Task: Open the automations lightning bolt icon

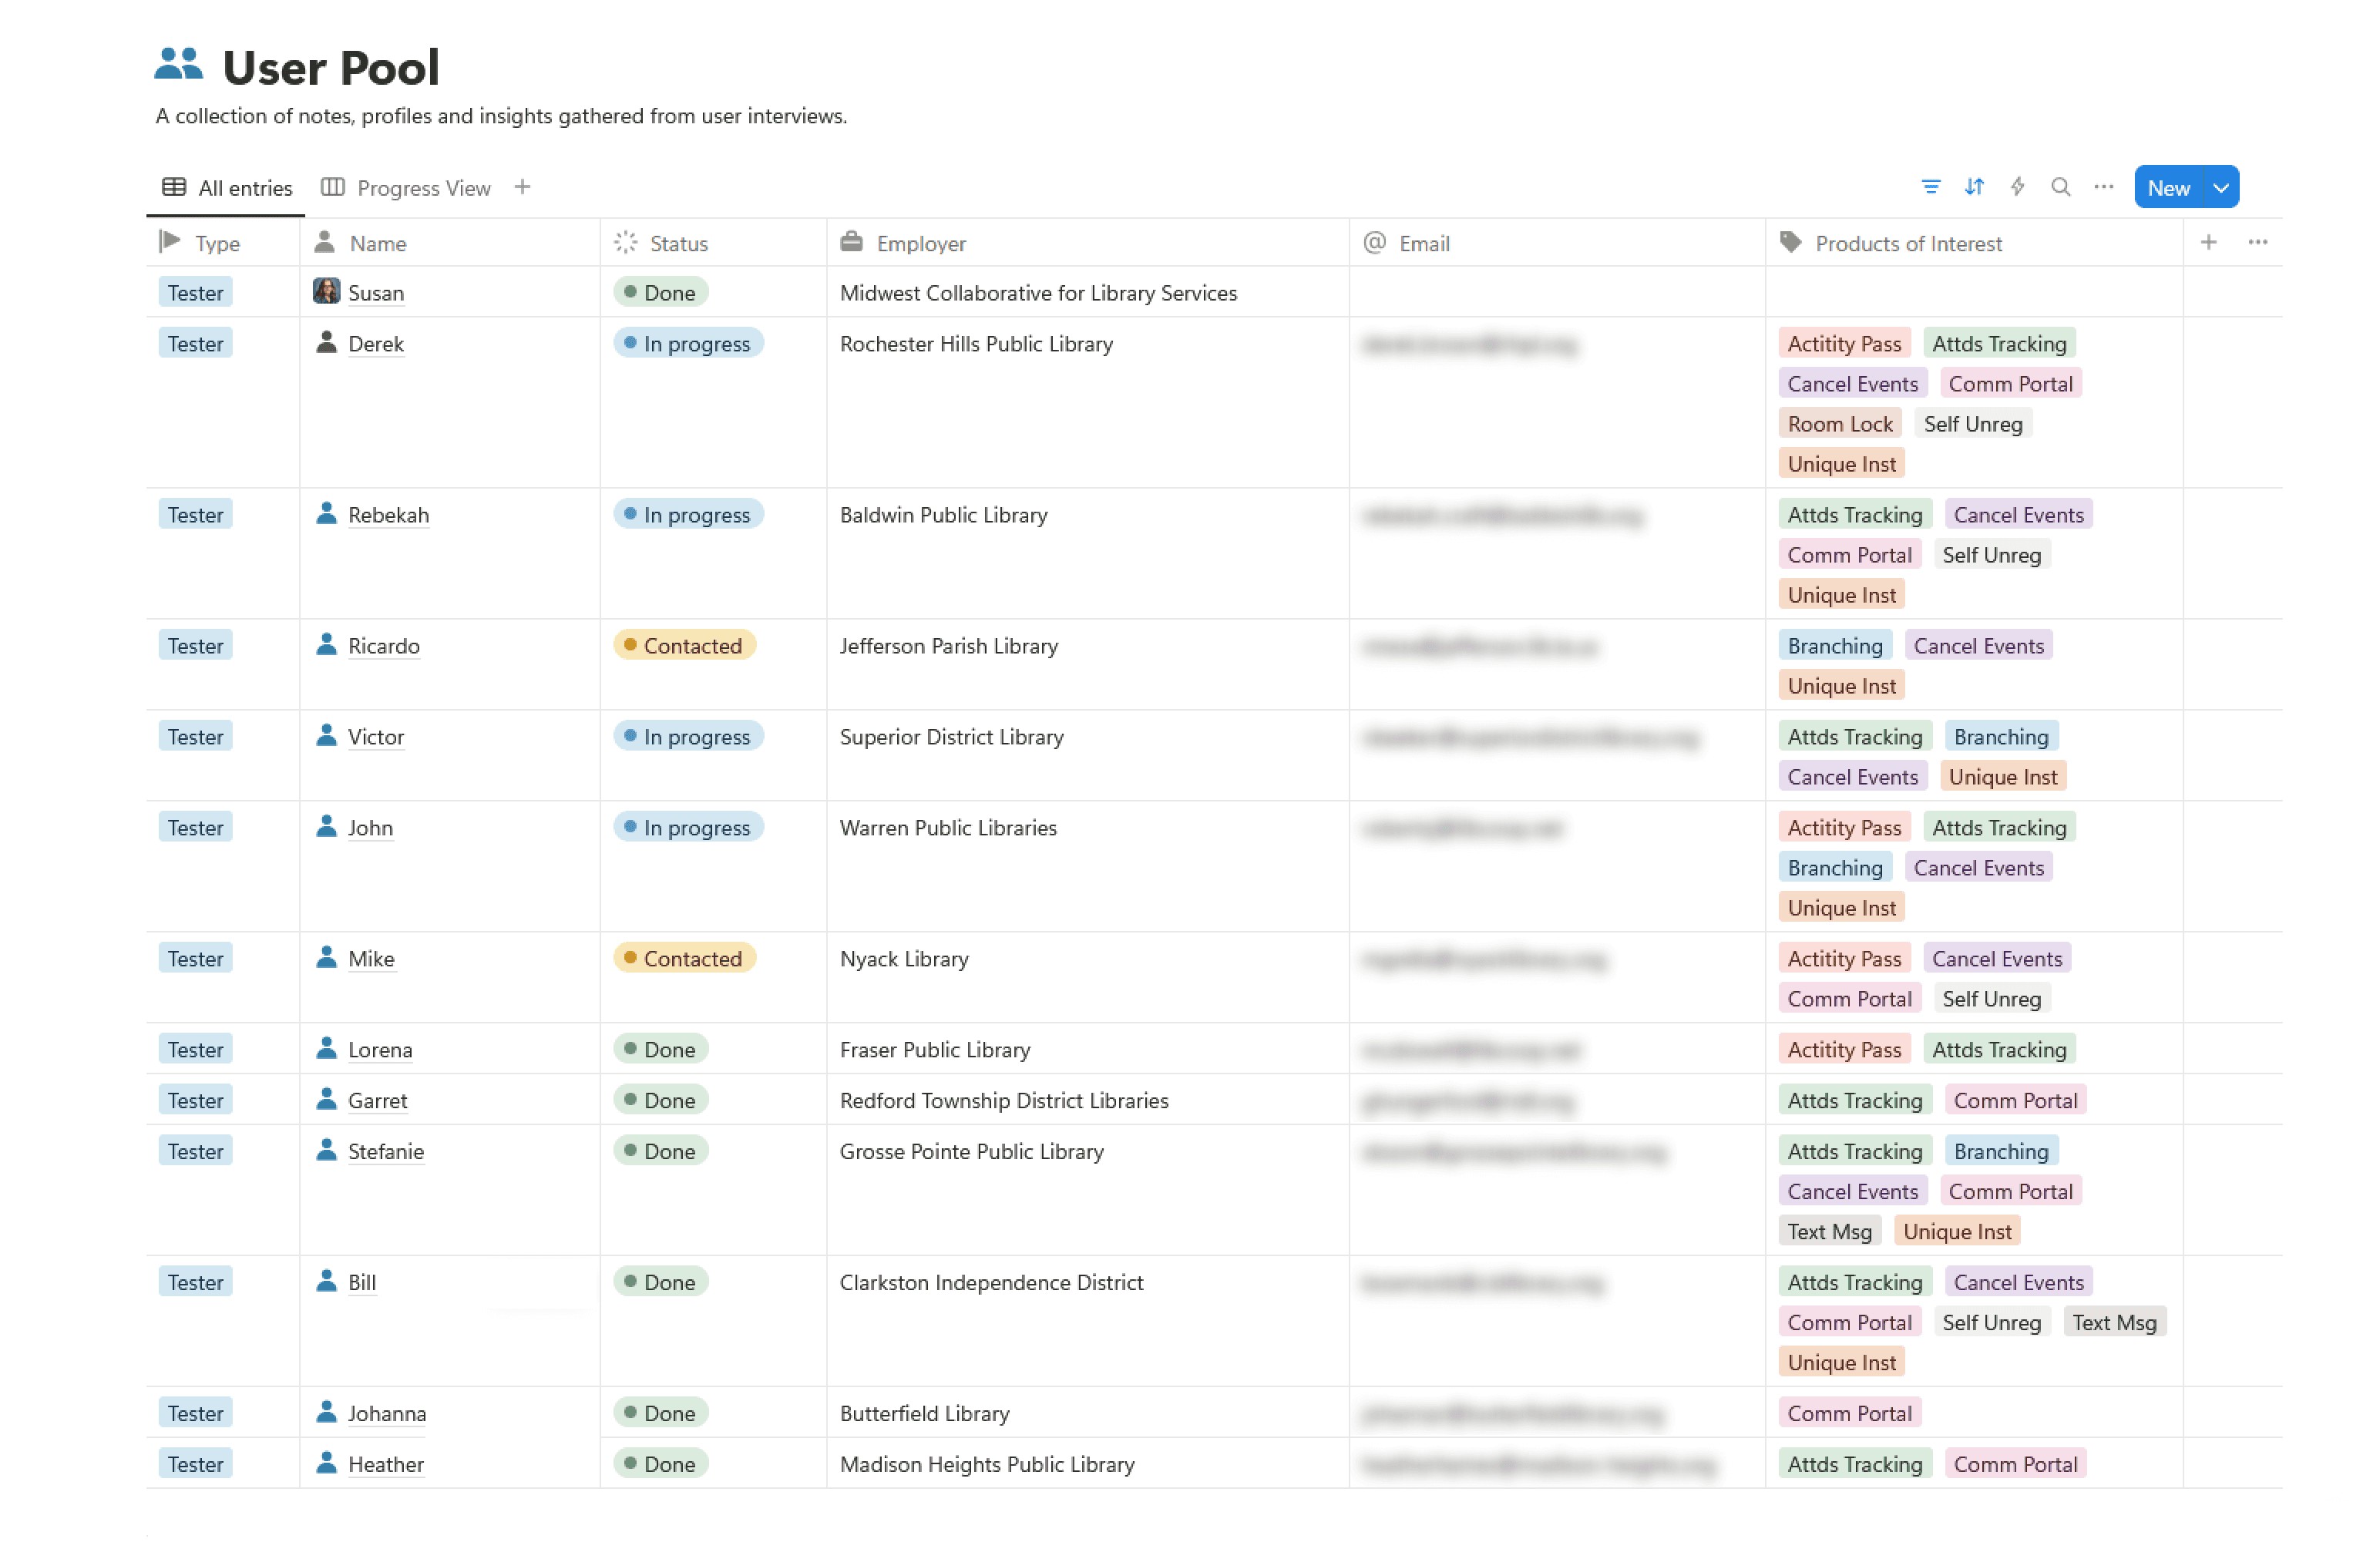Action: click(x=2017, y=187)
